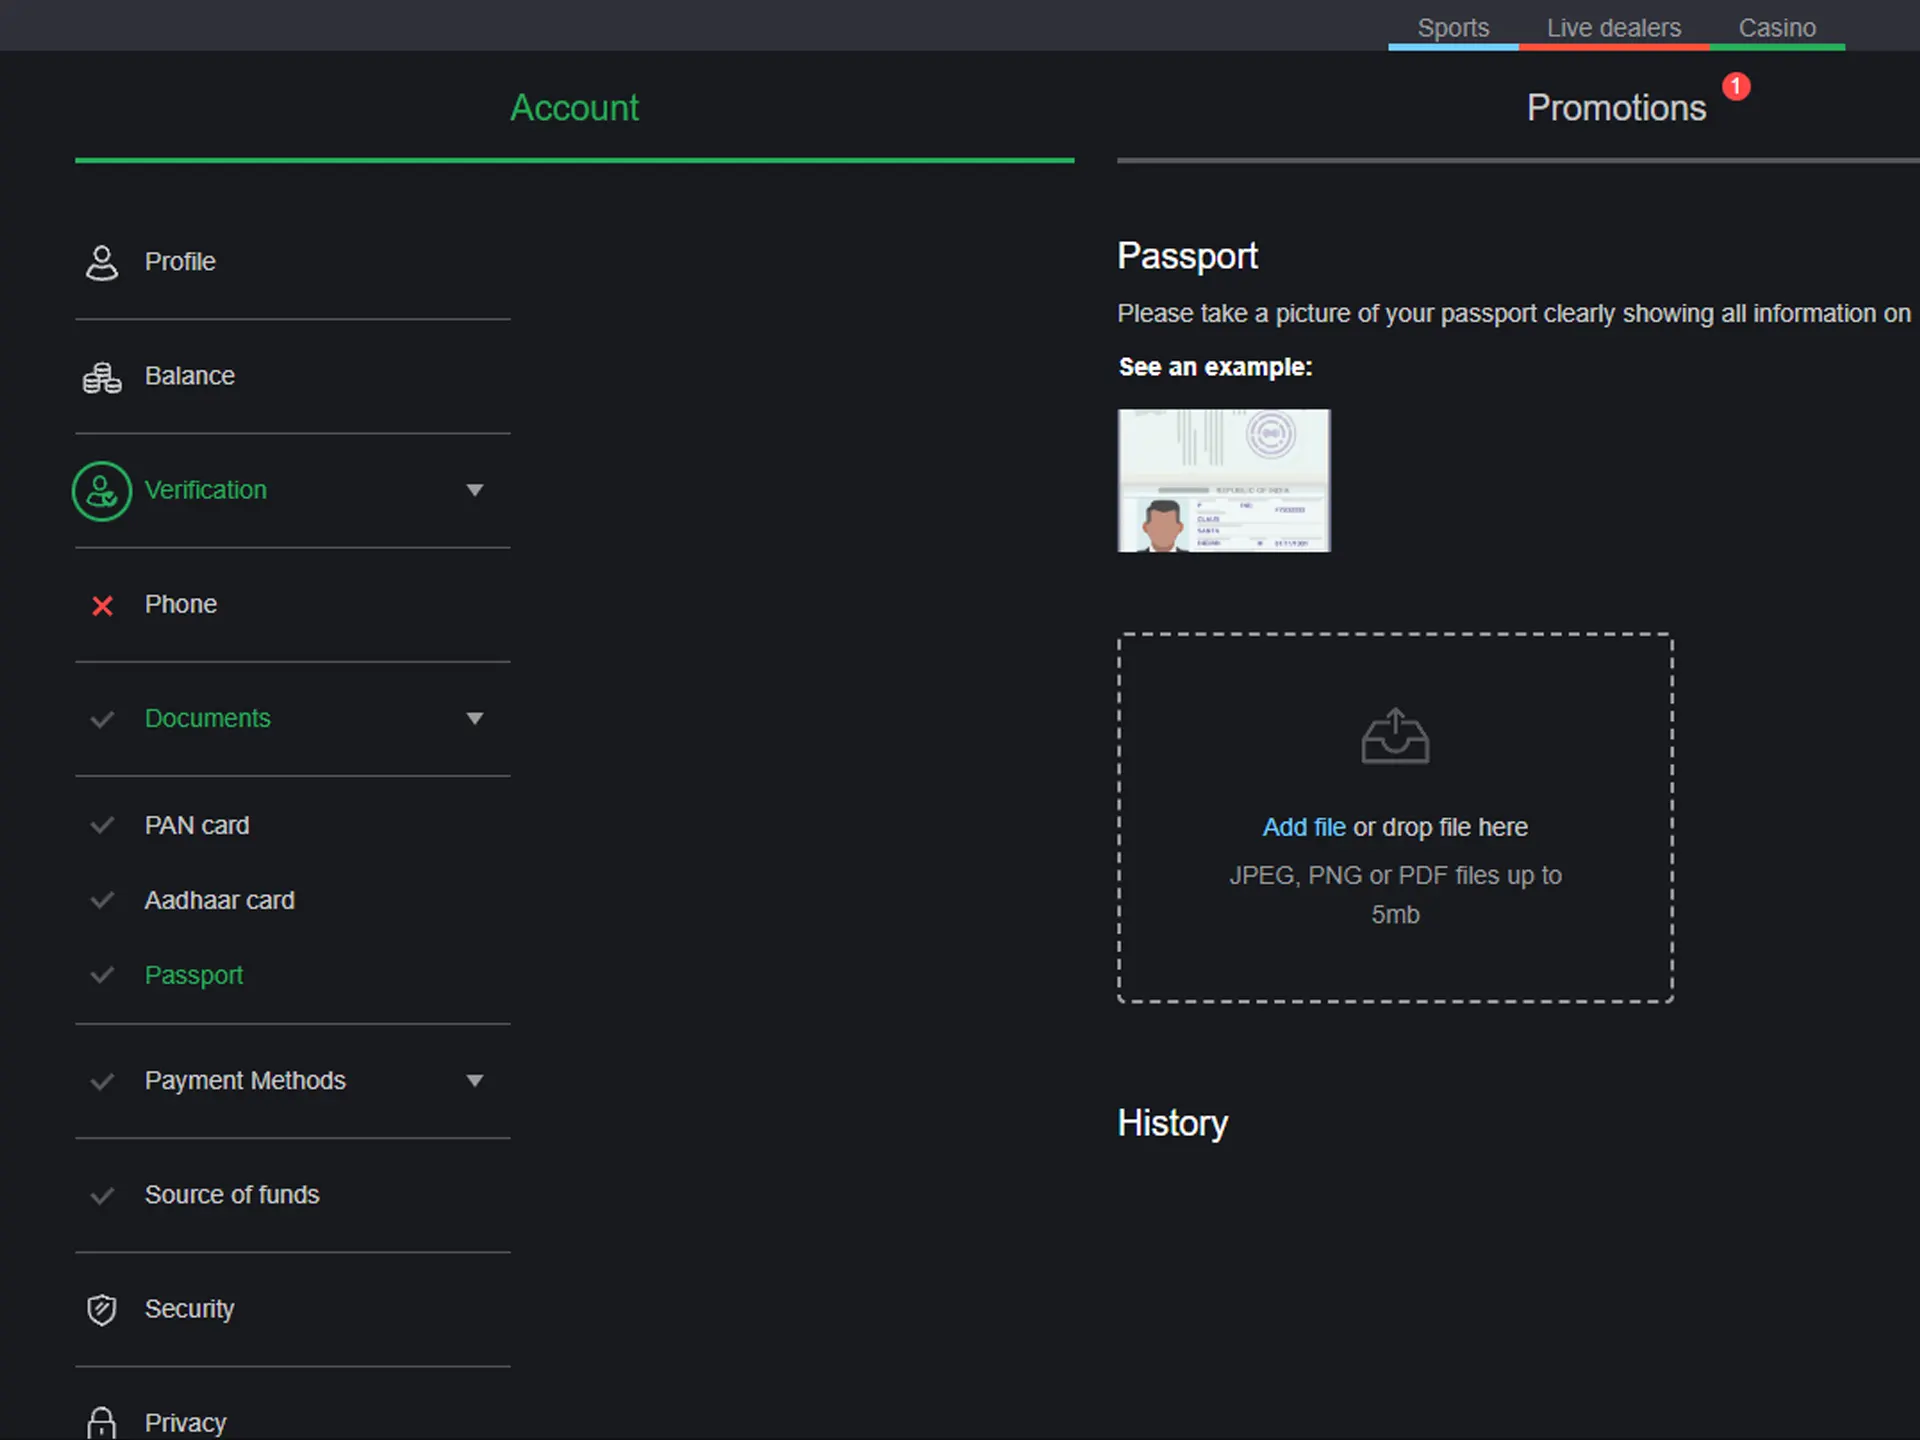Click the Verification icon in sidebar
1920x1440 pixels.
pyautogui.click(x=101, y=489)
